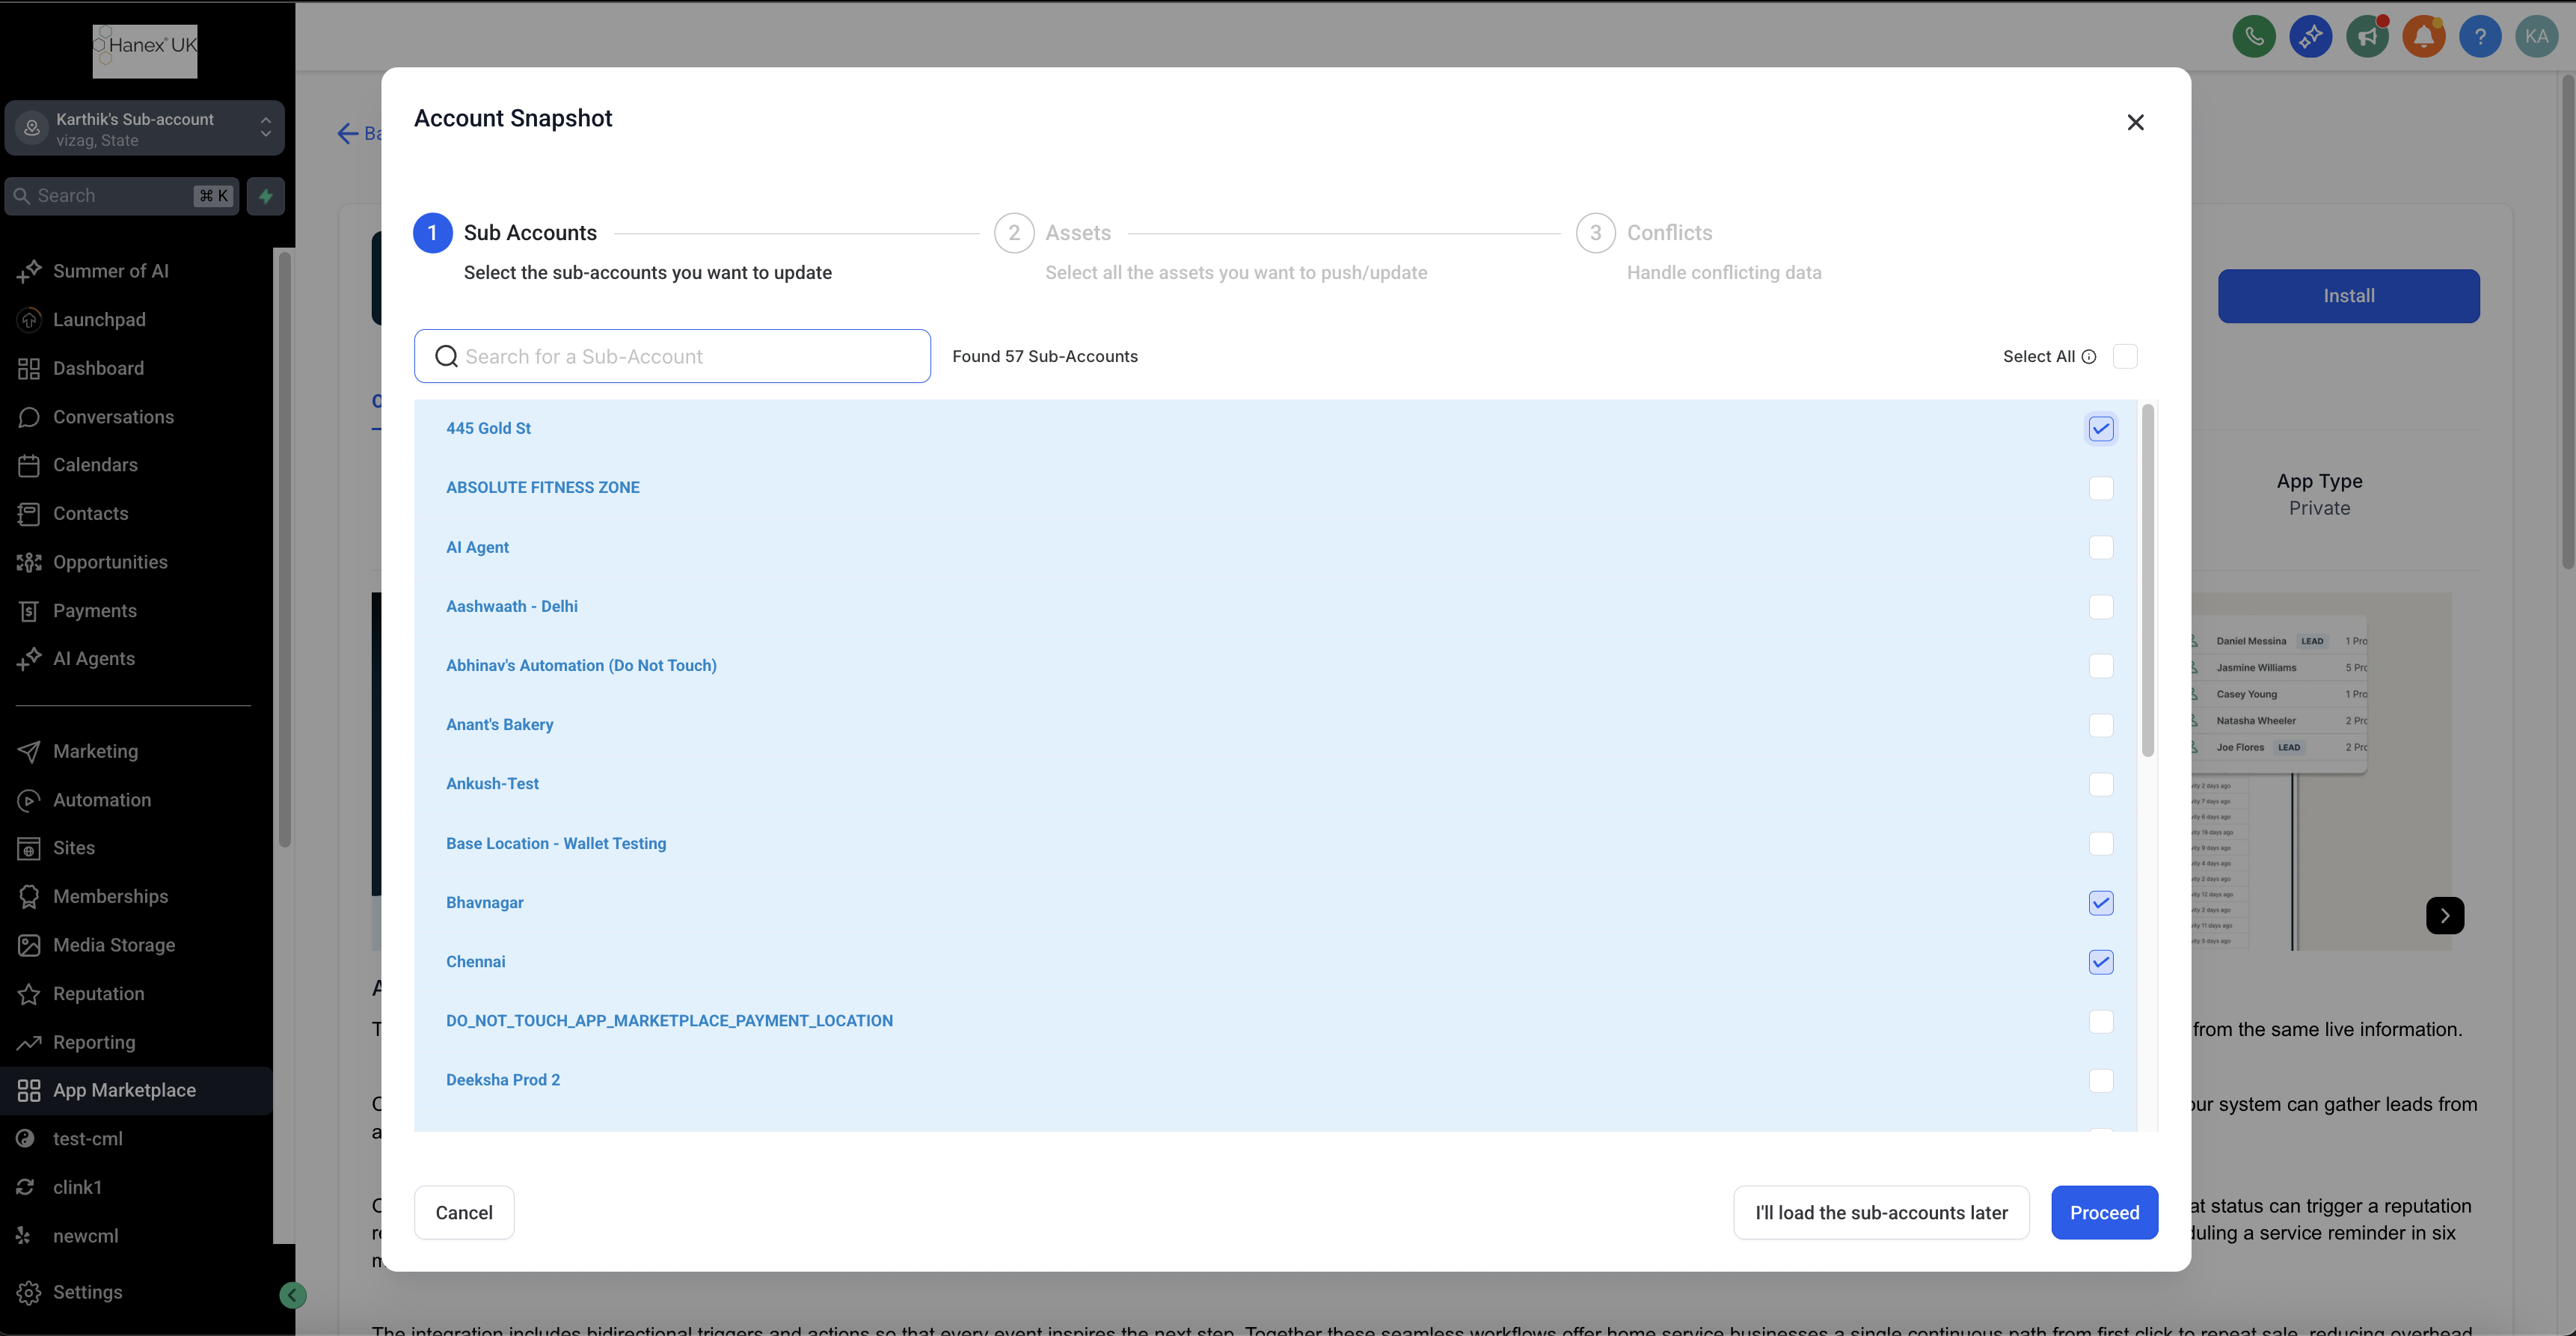Image resolution: width=2576 pixels, height=1336 pixels.
Task: Click the Ask AI sparkle icon
Action: [2310, 37]
